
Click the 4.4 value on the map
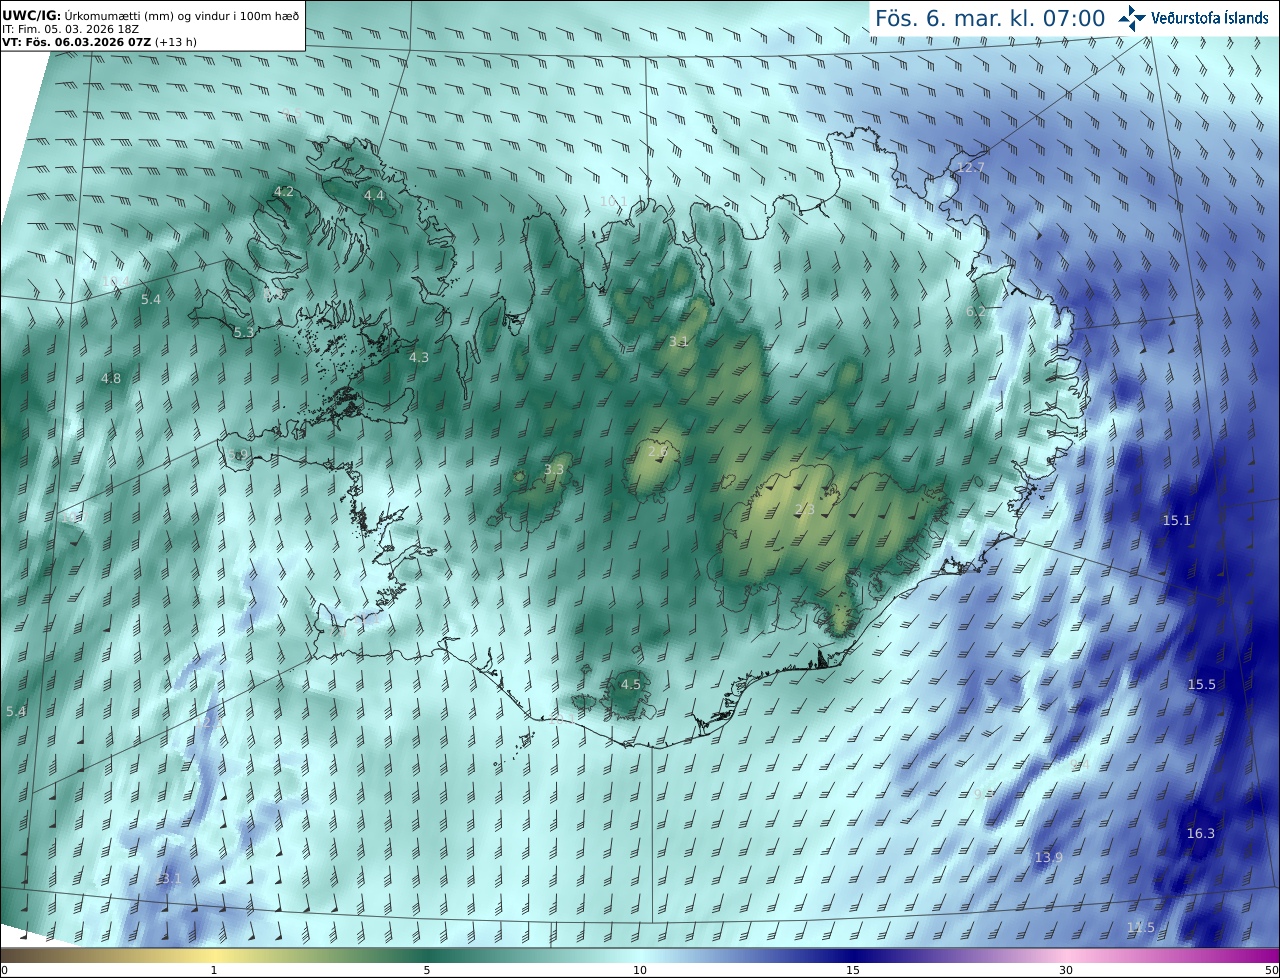[x=374, y=195]
